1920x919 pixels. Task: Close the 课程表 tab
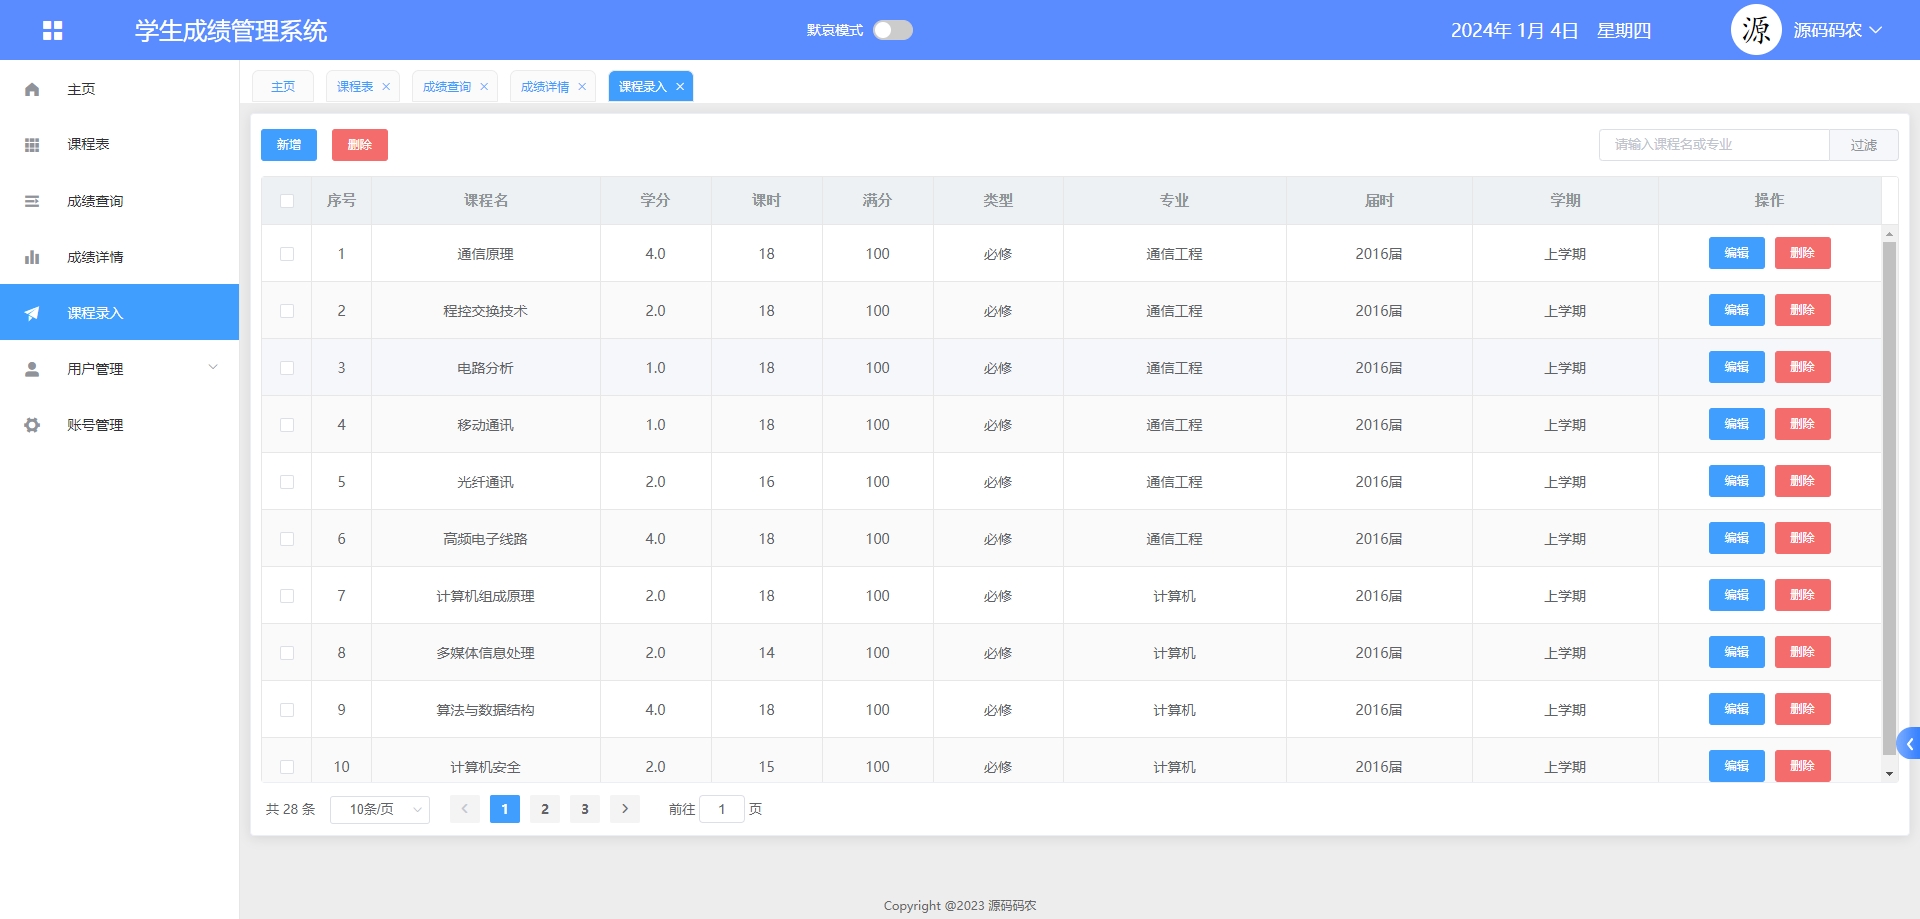[386, 87]
